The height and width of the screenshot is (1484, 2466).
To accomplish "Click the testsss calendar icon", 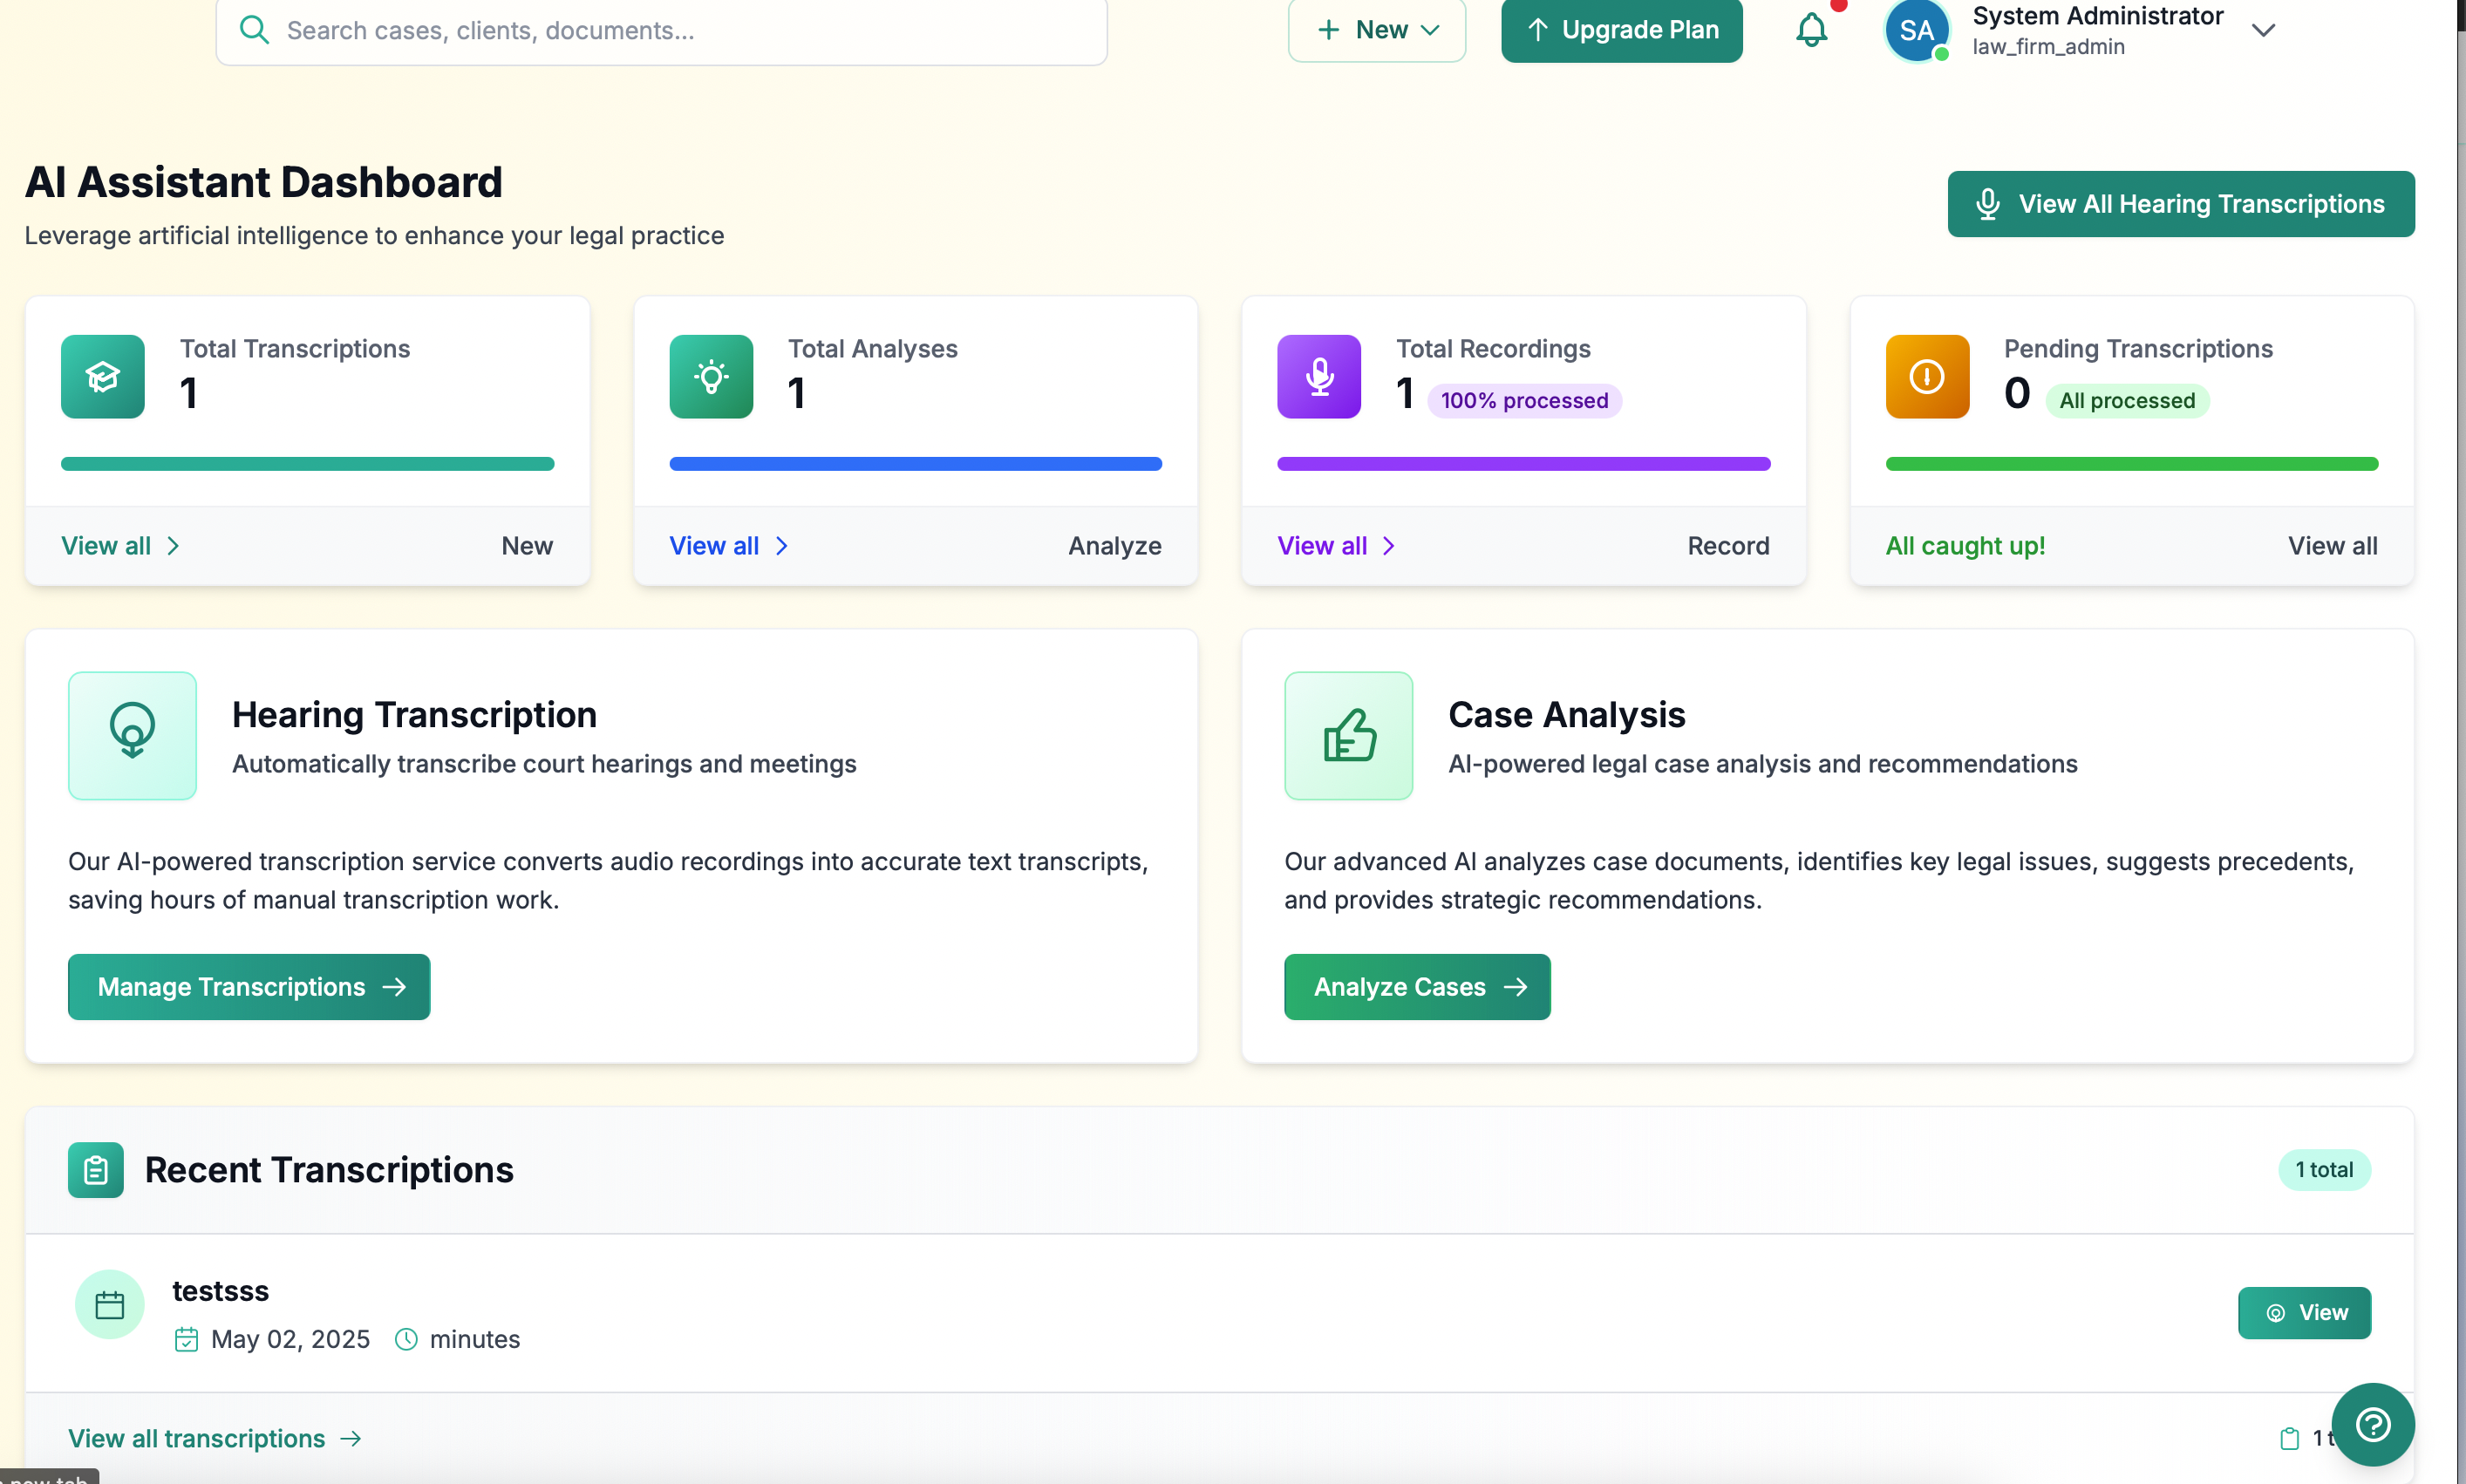I will (x=109, y=1304).
